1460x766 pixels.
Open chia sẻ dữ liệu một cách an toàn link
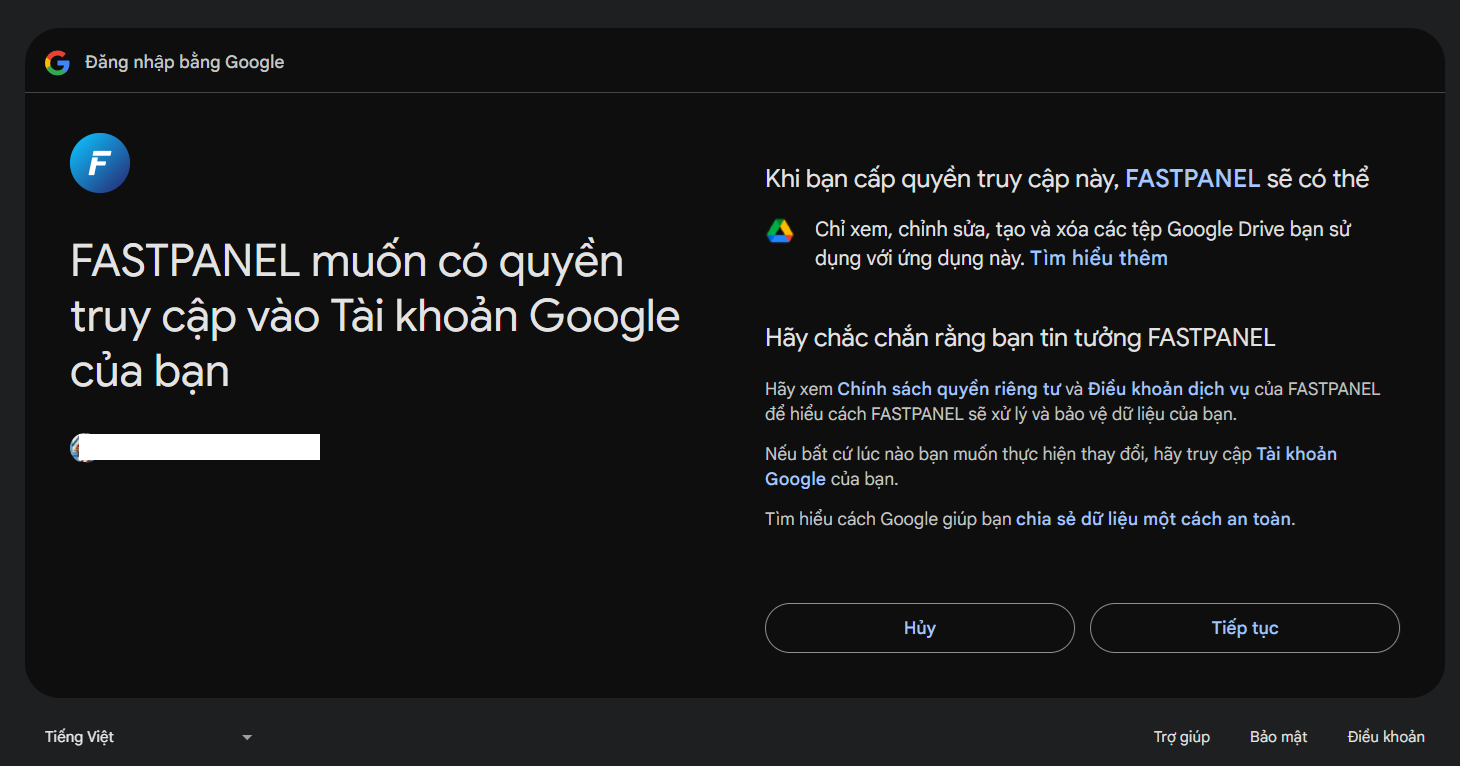click(x=1153, y=519)
